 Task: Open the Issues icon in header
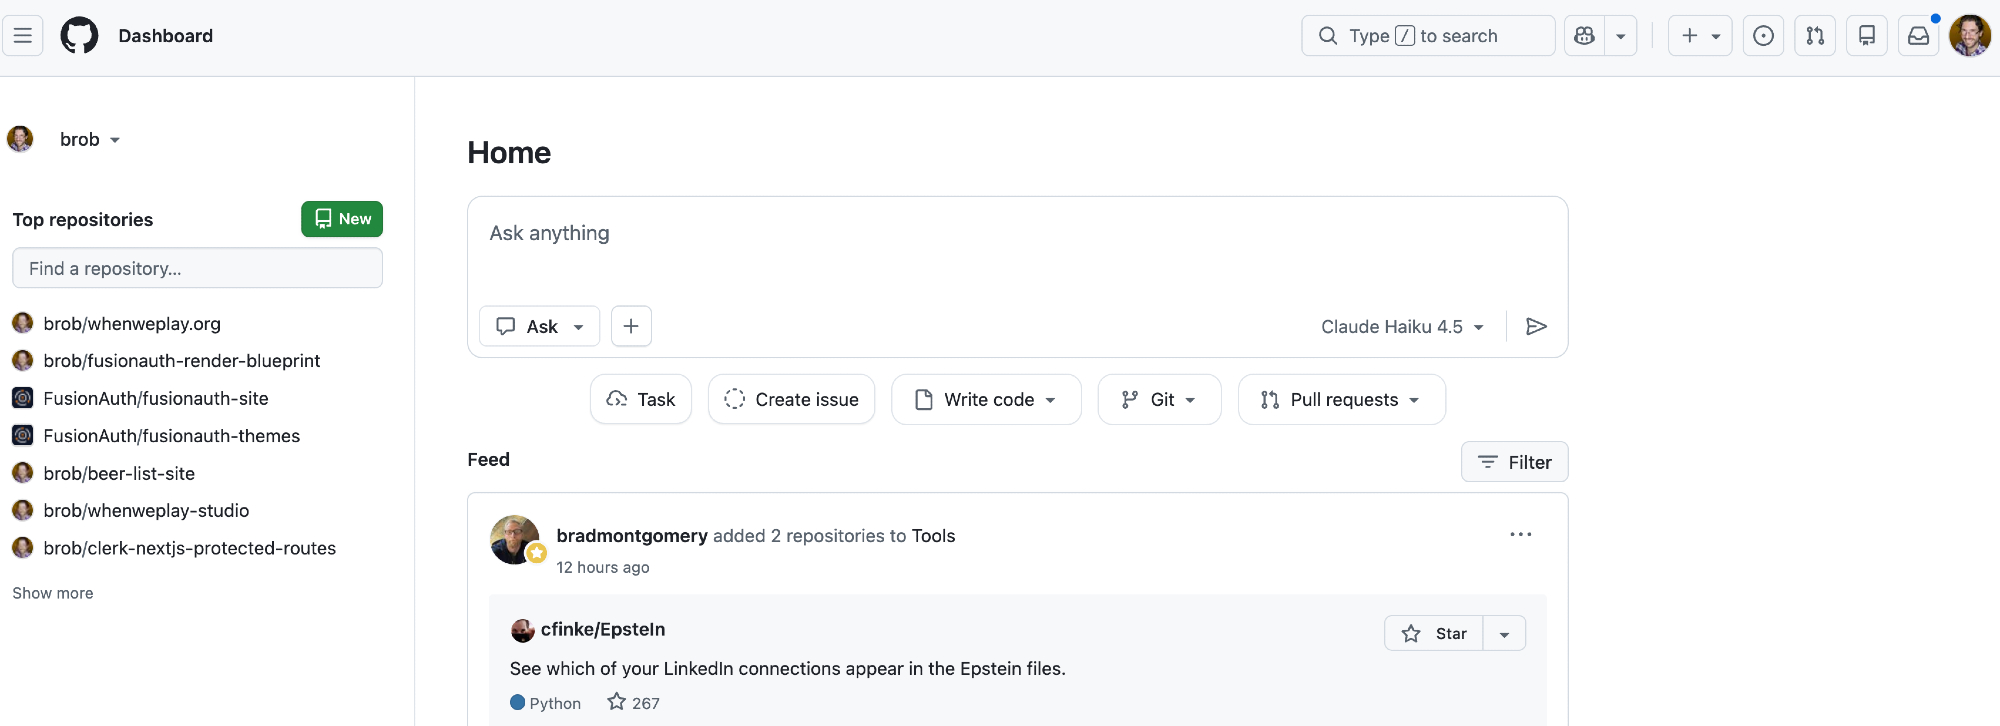click(1763, 36)
